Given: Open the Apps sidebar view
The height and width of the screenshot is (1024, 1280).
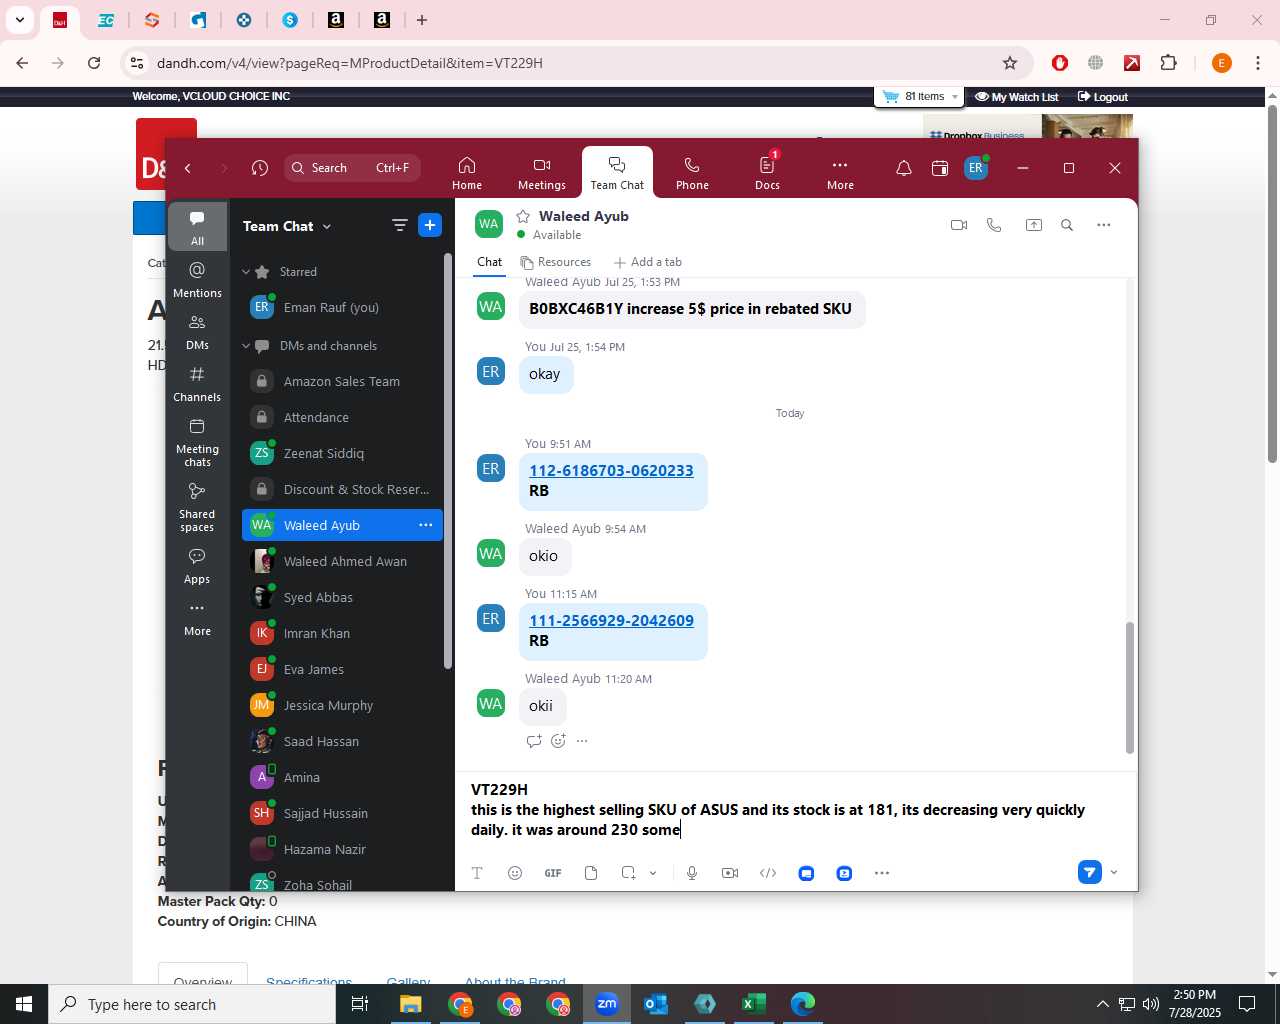Looking at the screenshot, I should [197, 566].
